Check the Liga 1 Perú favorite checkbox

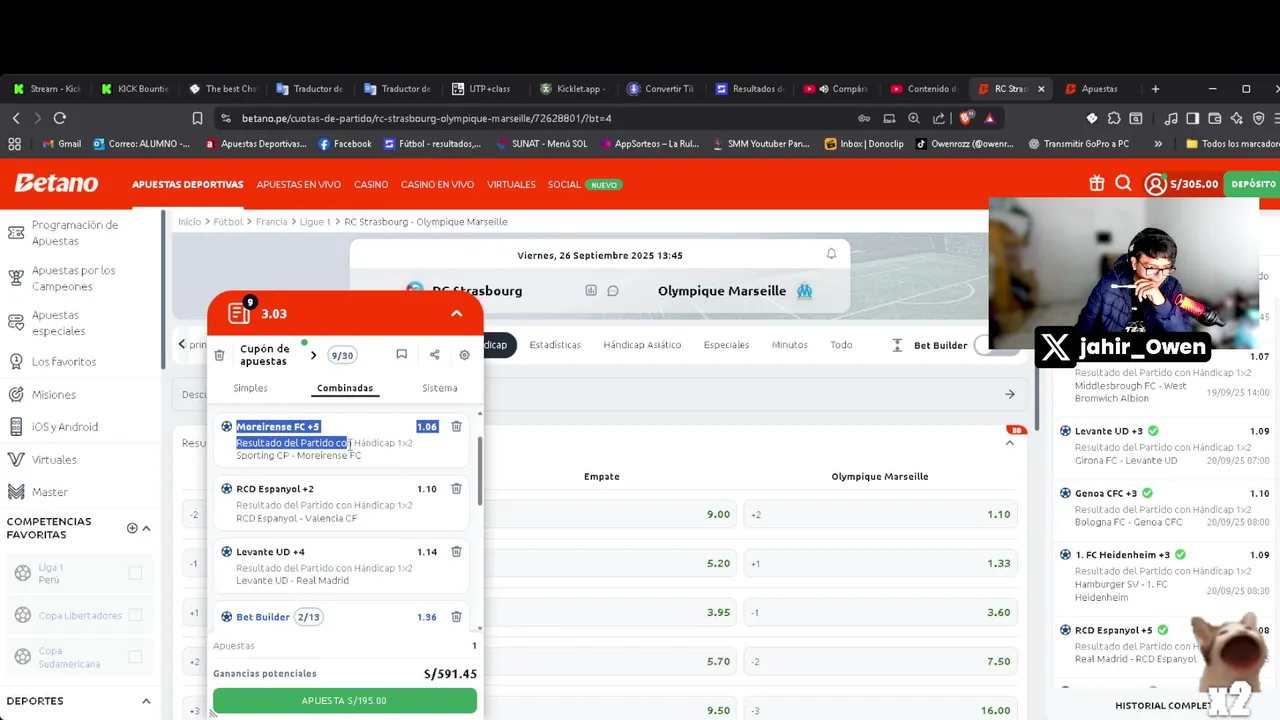click(135, 573)
